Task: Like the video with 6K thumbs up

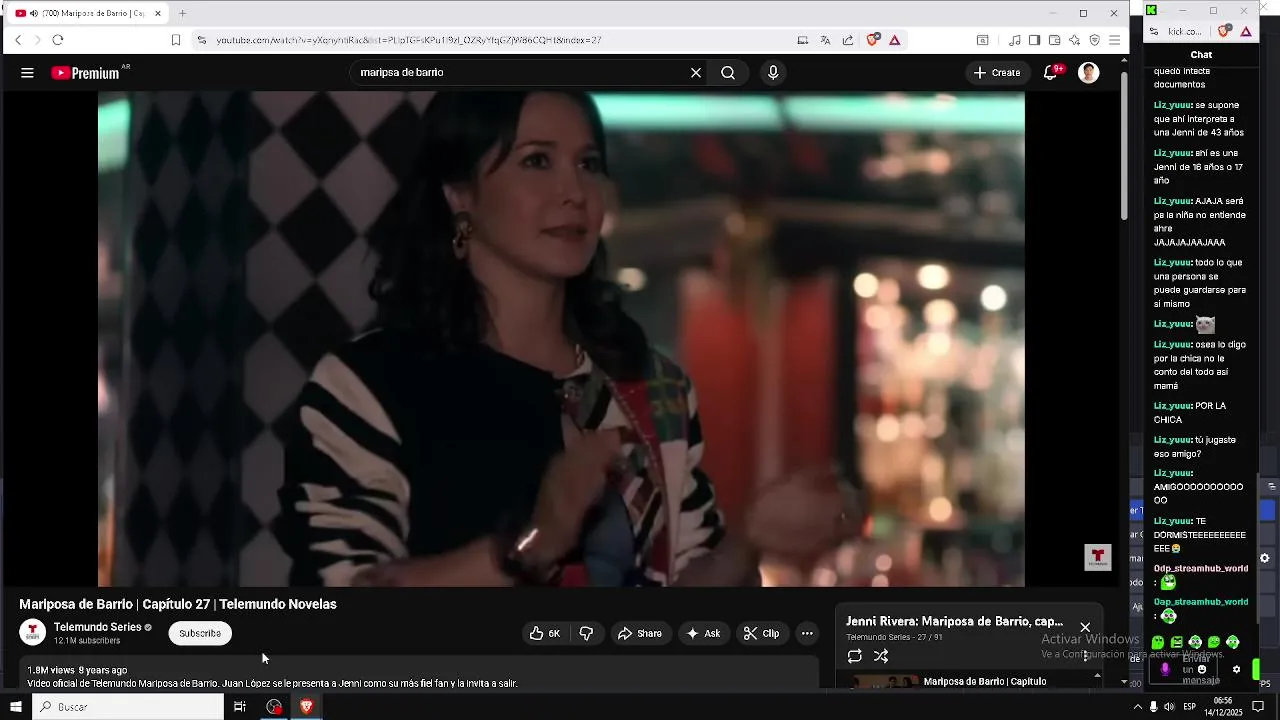Action: tap(545, 633)
